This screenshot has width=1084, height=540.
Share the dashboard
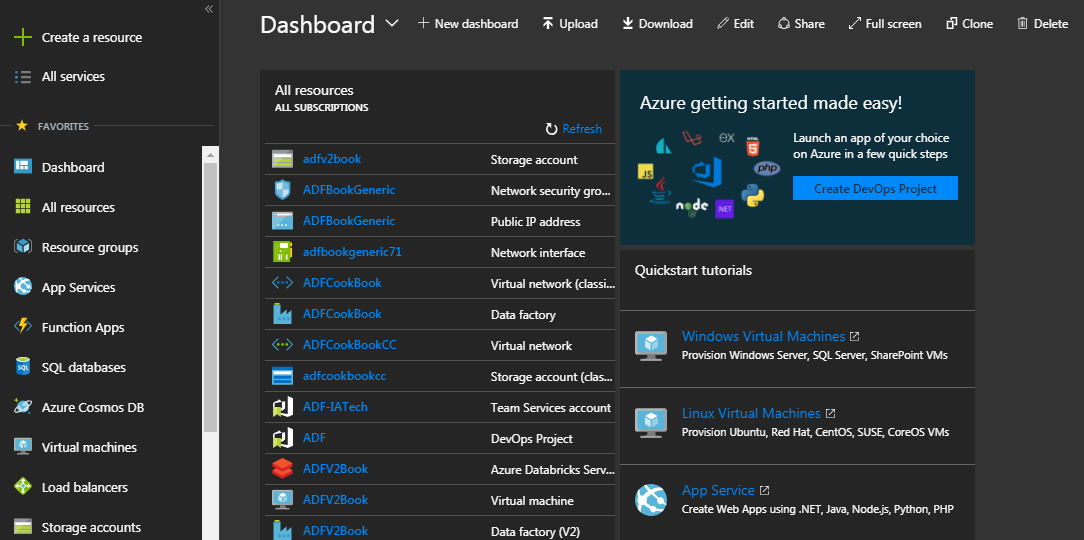[801, 24]
